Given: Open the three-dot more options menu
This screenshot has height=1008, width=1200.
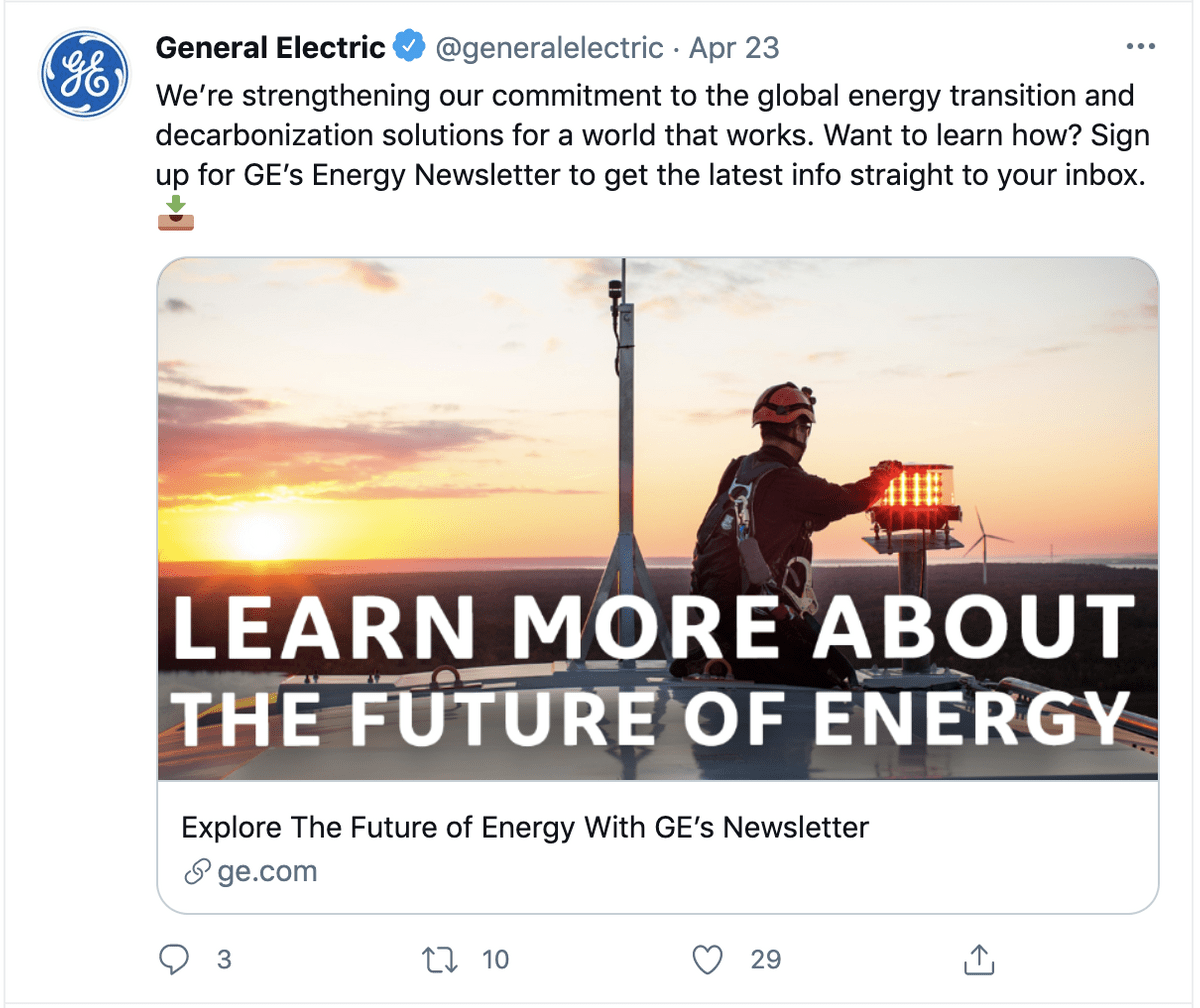Looking at the screenshot, I should (x=1140, y=47).
